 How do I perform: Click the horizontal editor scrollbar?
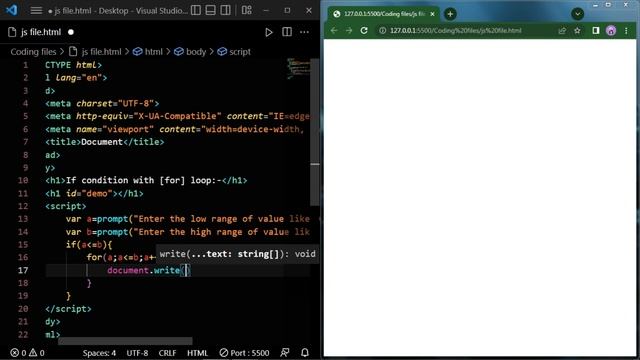click(x=125, y=341)
